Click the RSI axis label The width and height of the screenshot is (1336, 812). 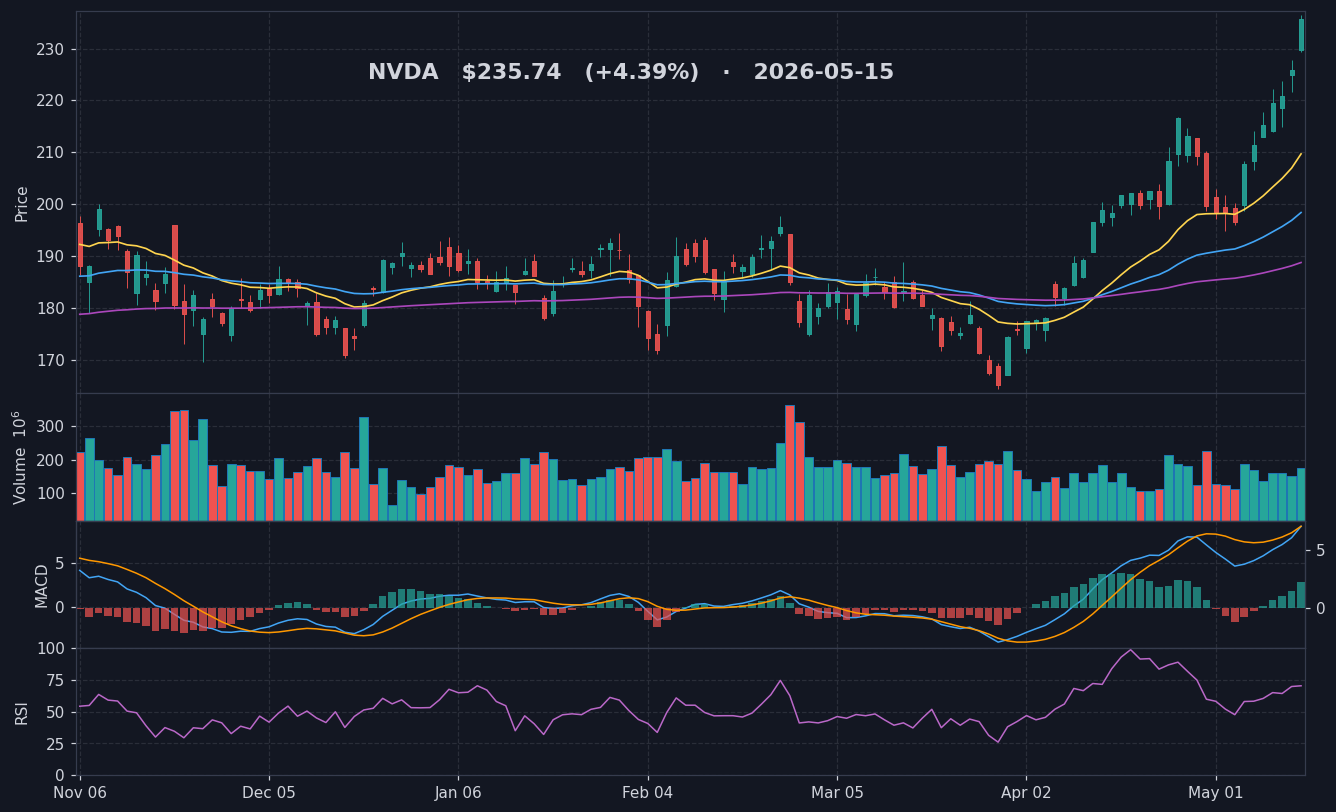coord(22,712)
